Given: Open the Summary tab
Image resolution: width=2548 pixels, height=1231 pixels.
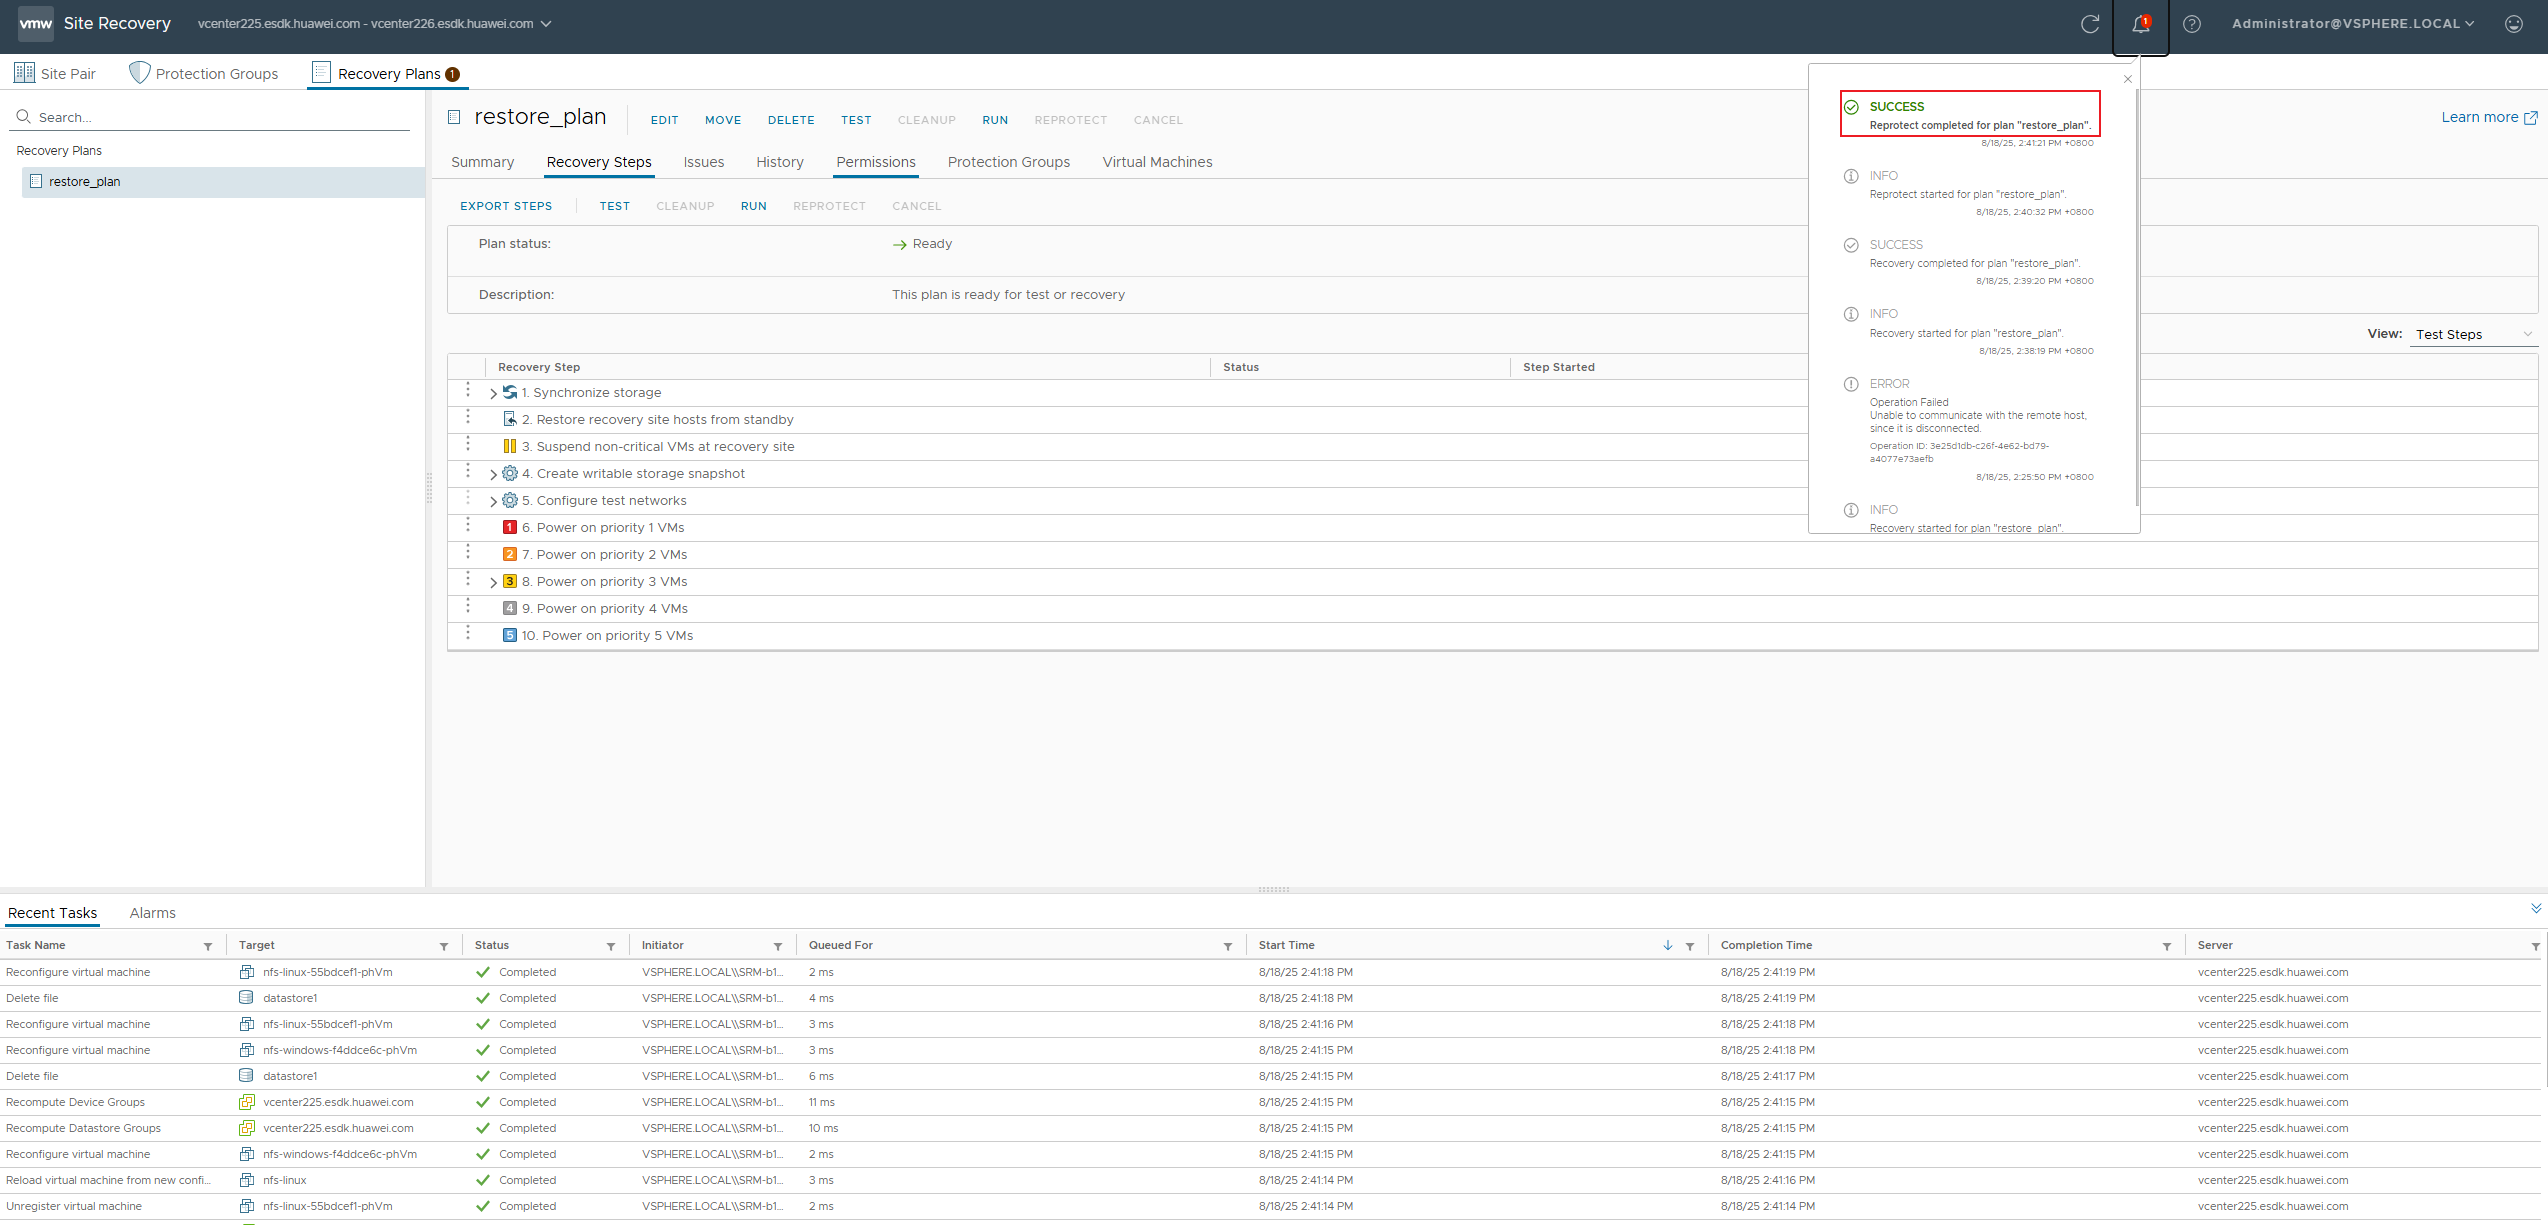Looking at the screenshot, I should pos(482,162).
